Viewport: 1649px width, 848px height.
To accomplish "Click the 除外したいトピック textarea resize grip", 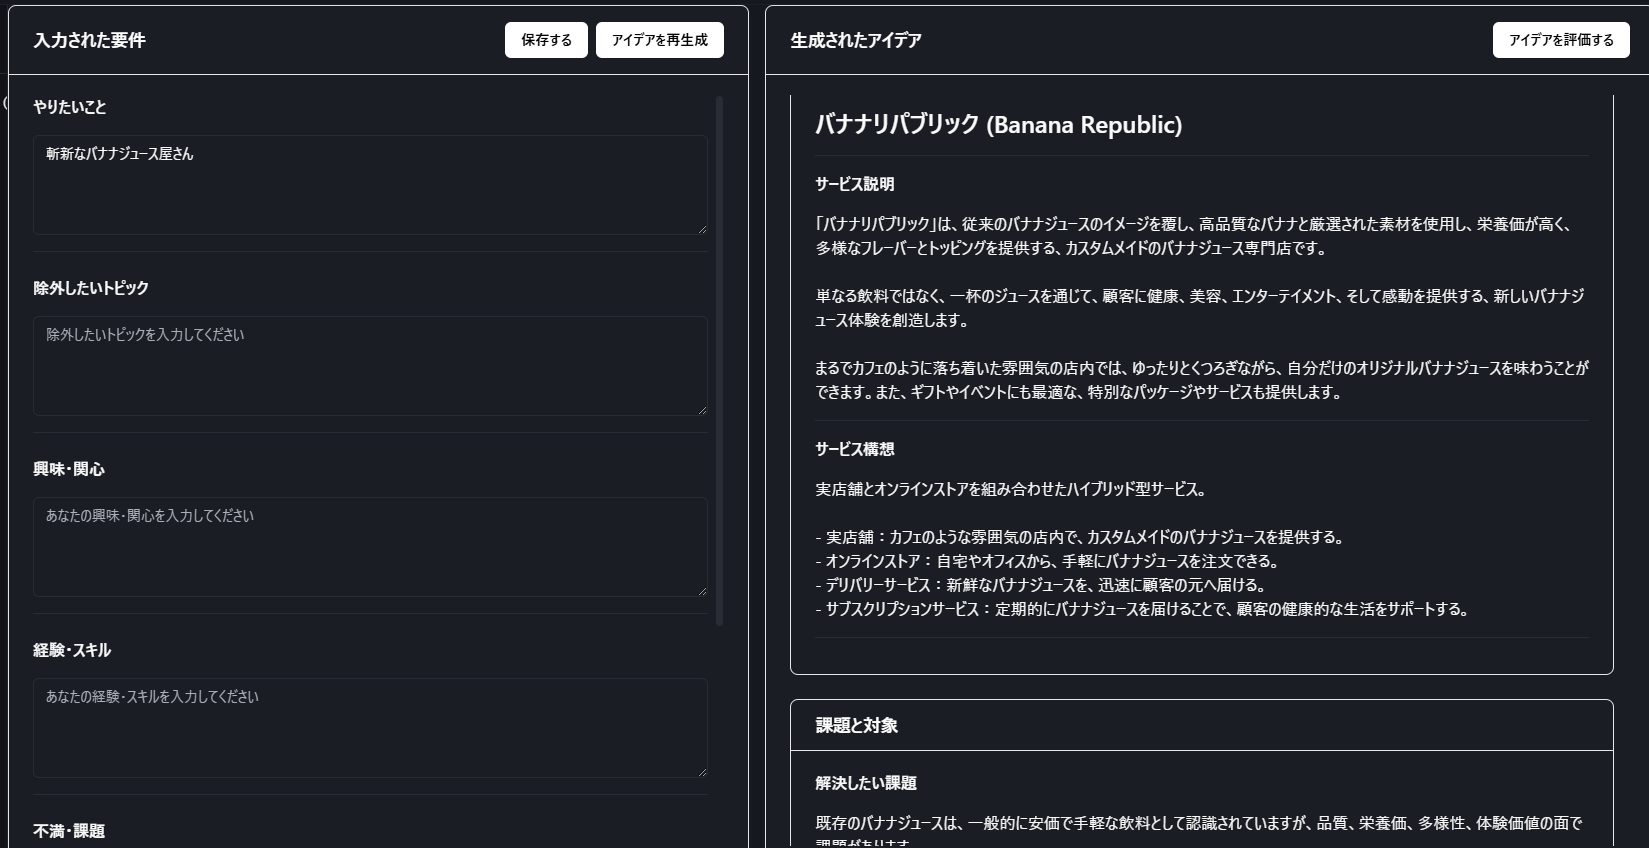I will [x=702, y=410].
